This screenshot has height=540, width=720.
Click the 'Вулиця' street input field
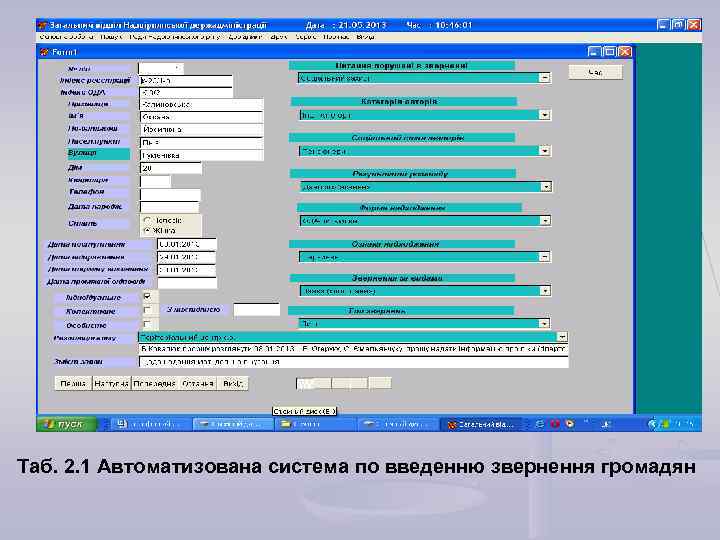click(x=202, y=155)
